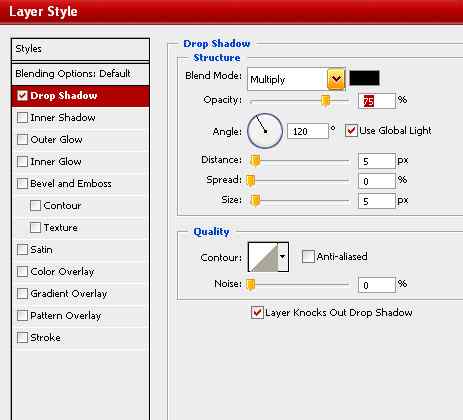Enable the Pattern Overlay checkbox
Screen dimensions: 463x420
[22, 316]
